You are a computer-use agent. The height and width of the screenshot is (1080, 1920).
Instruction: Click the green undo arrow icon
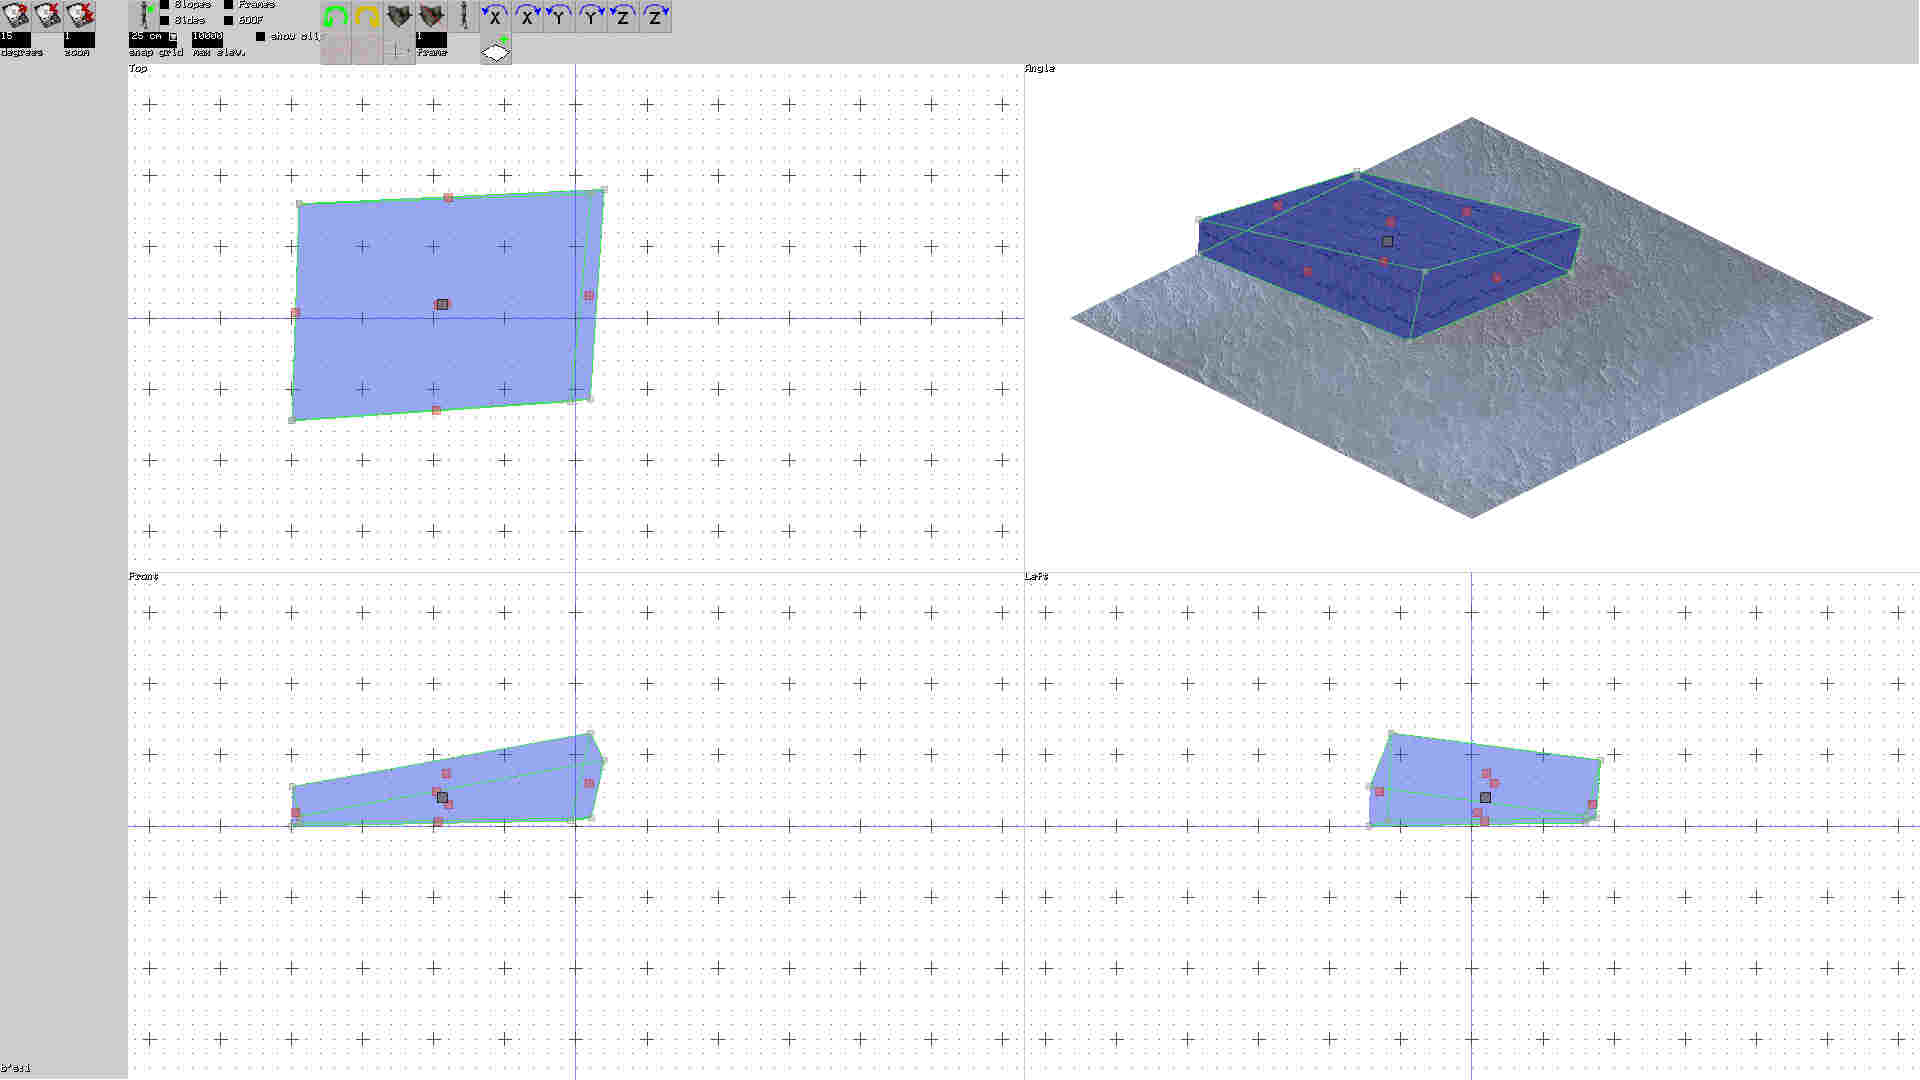[335, 16]
